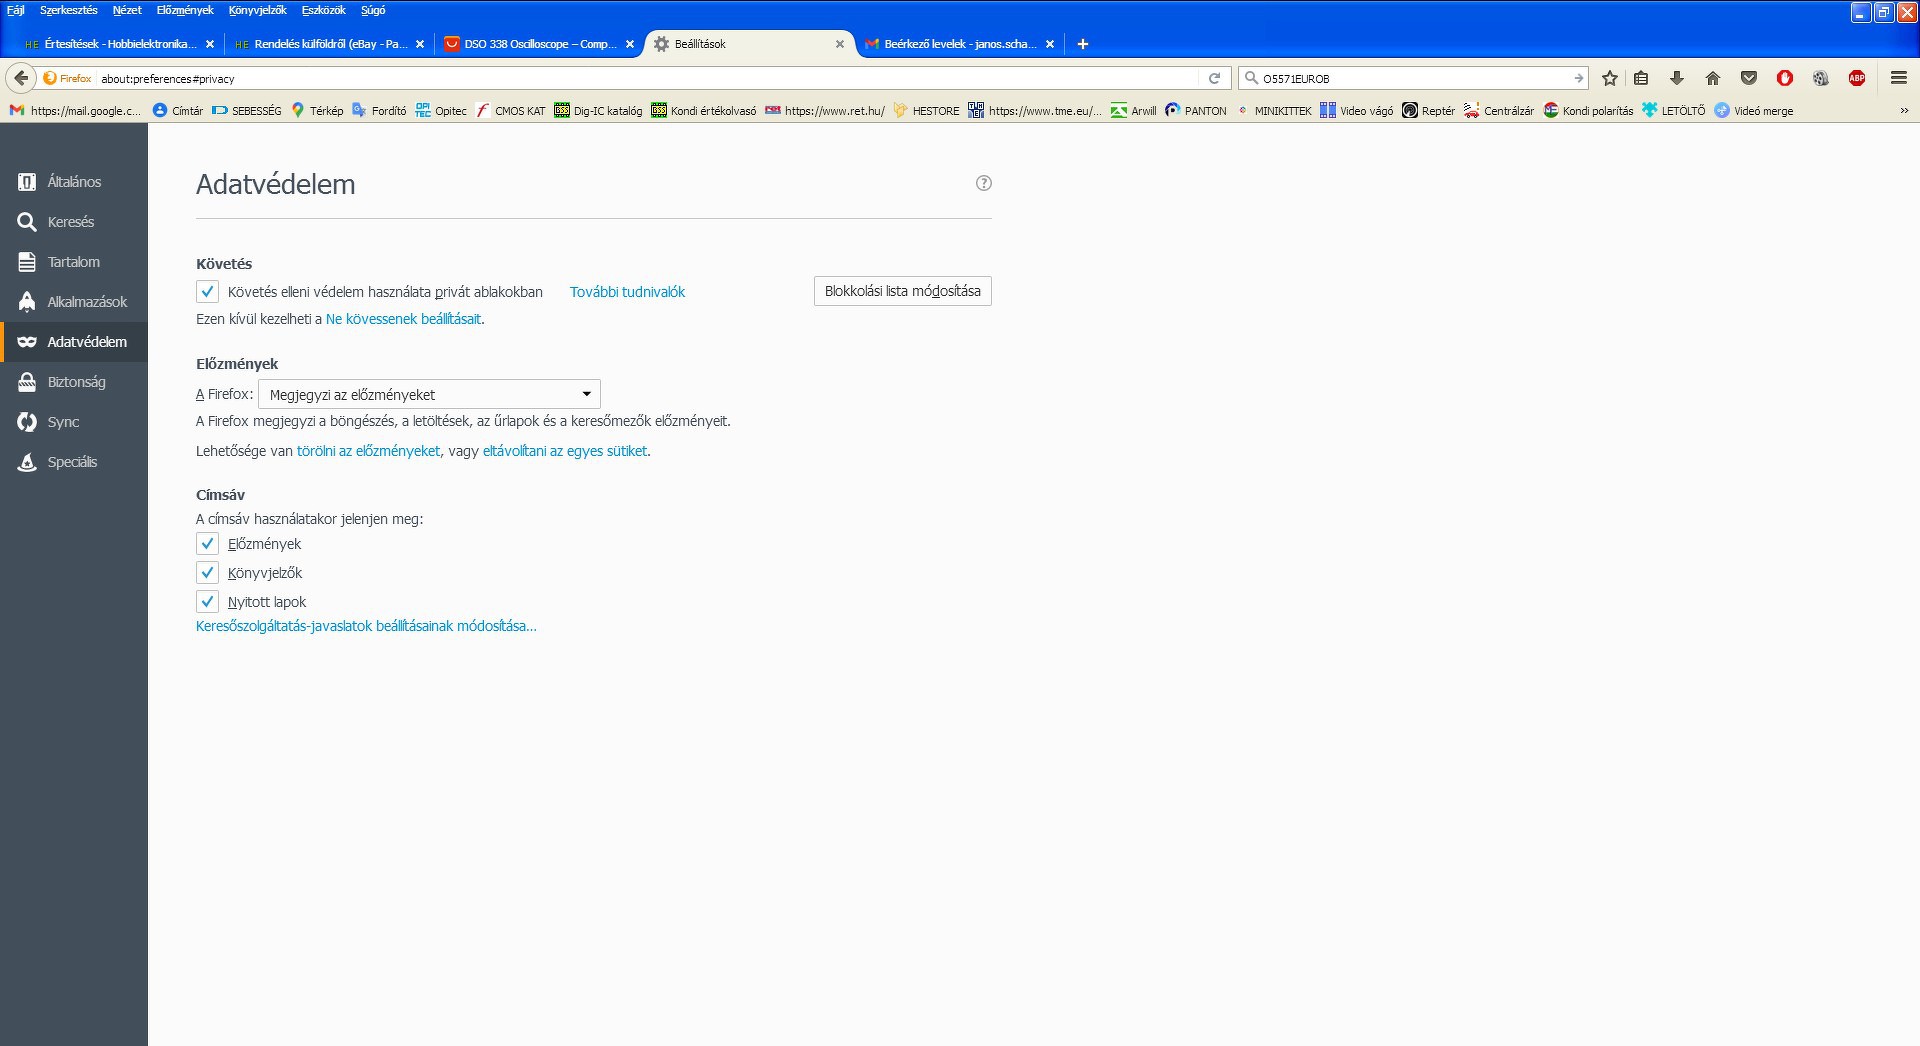Click the Adblock Plus ABP icon
The width and height of the screenshot is (1920, 1046).
coord(1857,78)
